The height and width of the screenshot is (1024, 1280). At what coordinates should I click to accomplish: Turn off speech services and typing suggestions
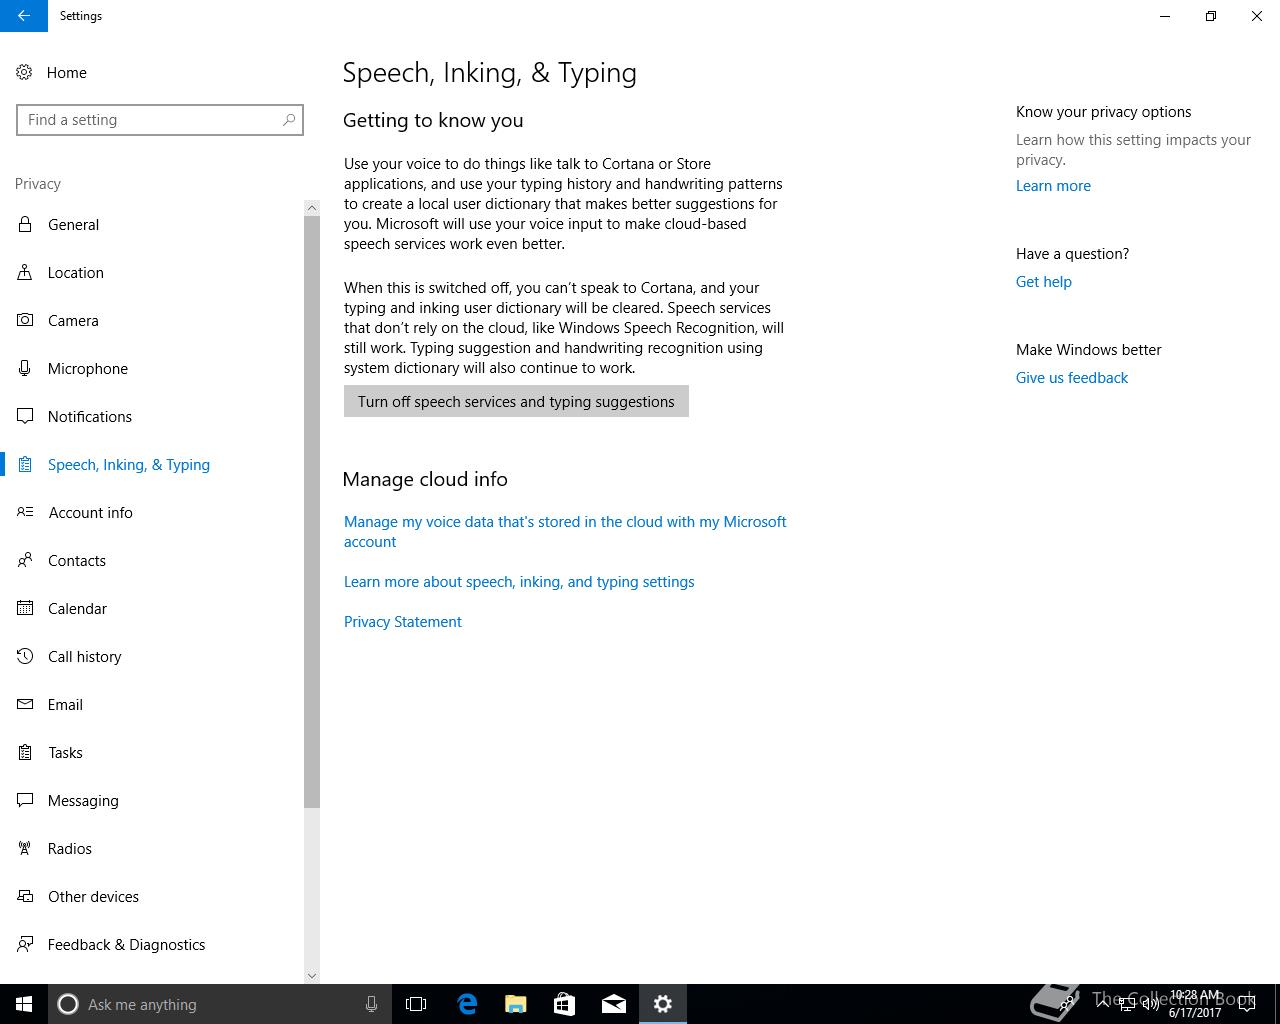coord(516,401)
